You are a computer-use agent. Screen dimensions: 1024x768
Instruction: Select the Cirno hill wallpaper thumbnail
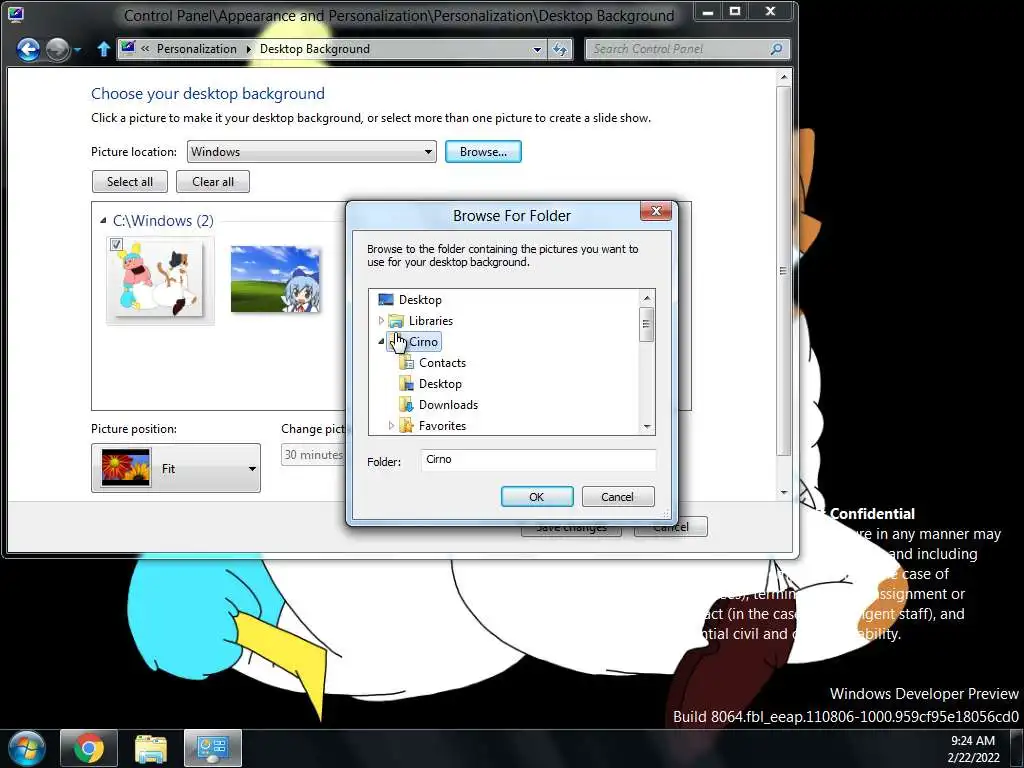276,279
